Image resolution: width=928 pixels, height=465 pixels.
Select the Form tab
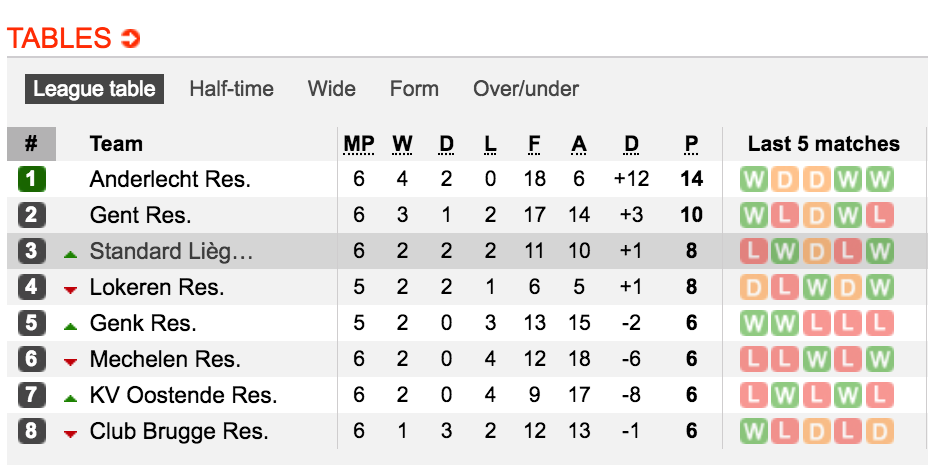(414, 89)
